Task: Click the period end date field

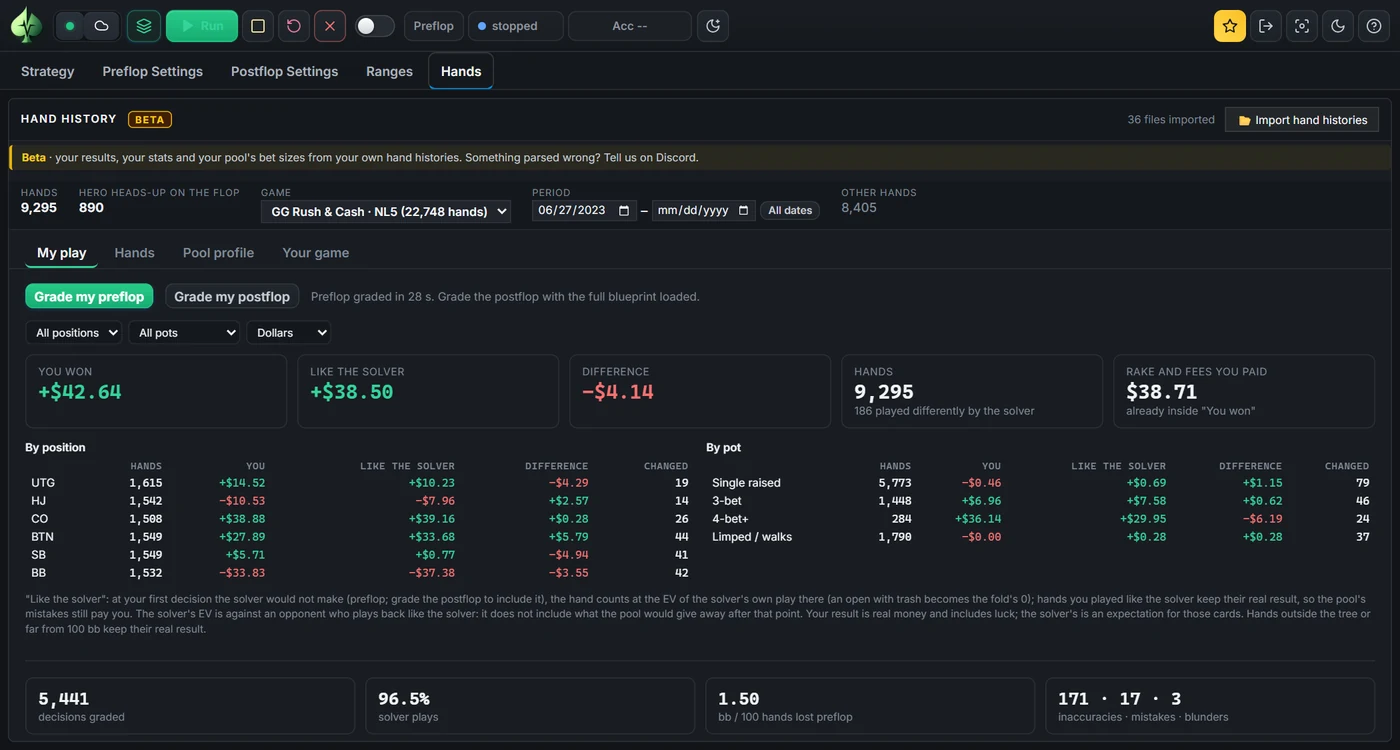Action: (704, 211)
